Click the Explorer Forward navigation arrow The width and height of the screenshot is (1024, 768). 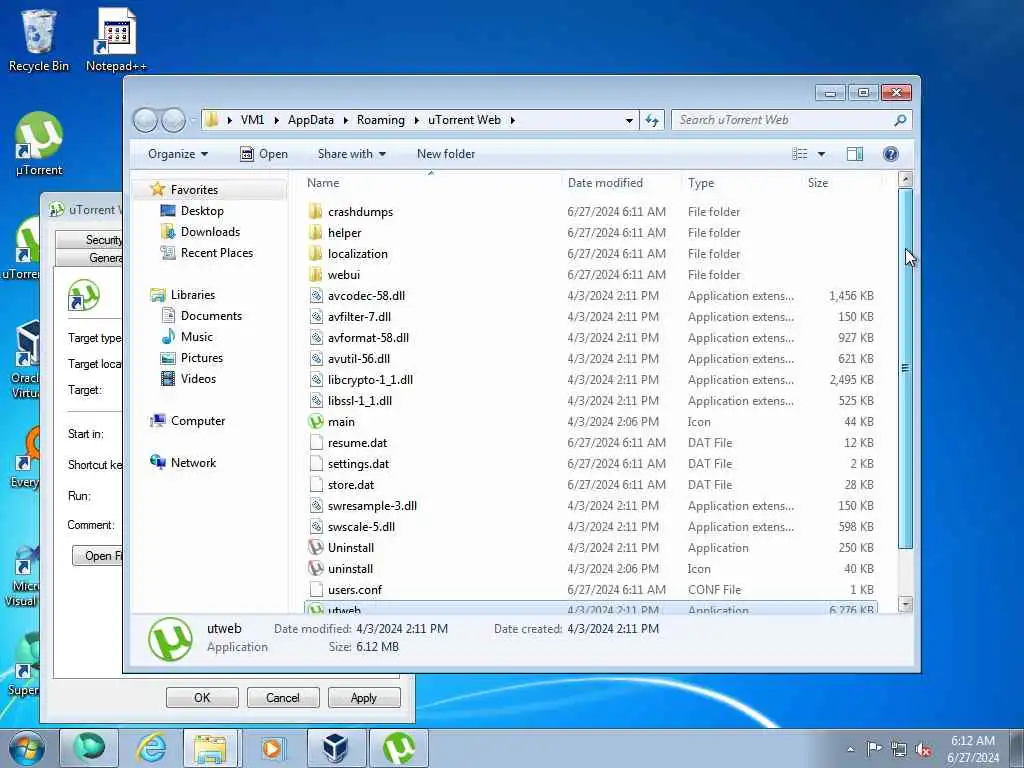173,120
